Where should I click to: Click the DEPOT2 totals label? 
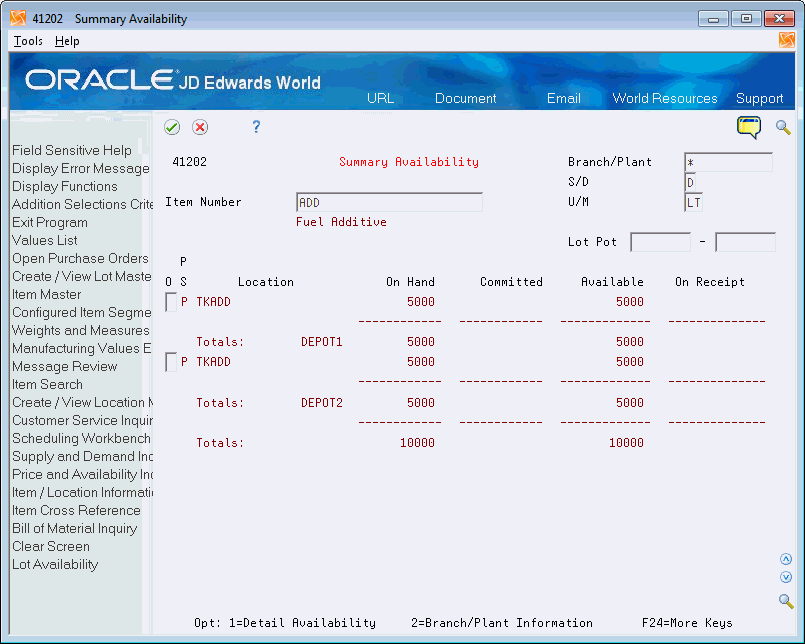321,403
